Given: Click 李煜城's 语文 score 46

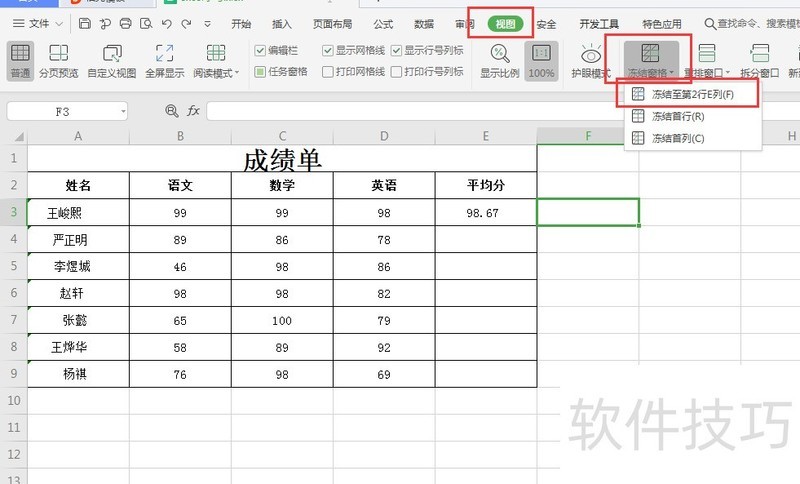Looking at the screenshot, I should click(x=180, y=266).
